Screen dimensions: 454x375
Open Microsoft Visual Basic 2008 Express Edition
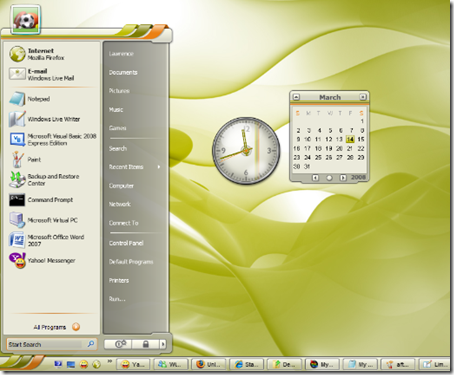coord(53,139)
